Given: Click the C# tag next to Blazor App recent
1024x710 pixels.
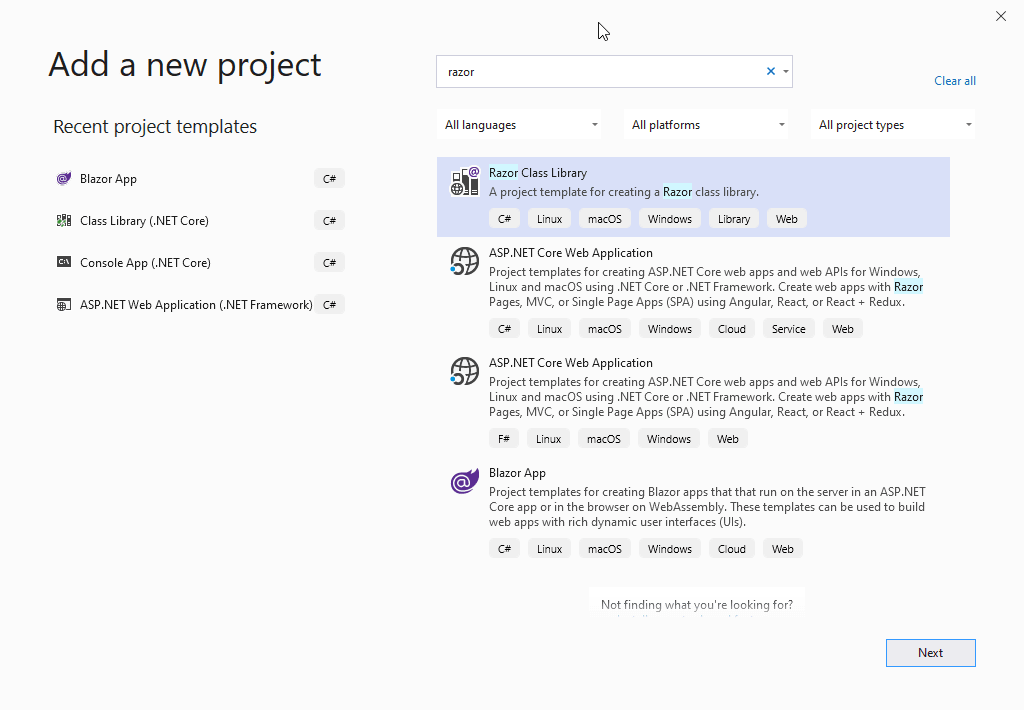Looking at the screenshot, I should pyautogui.click(x=329, y=179).
